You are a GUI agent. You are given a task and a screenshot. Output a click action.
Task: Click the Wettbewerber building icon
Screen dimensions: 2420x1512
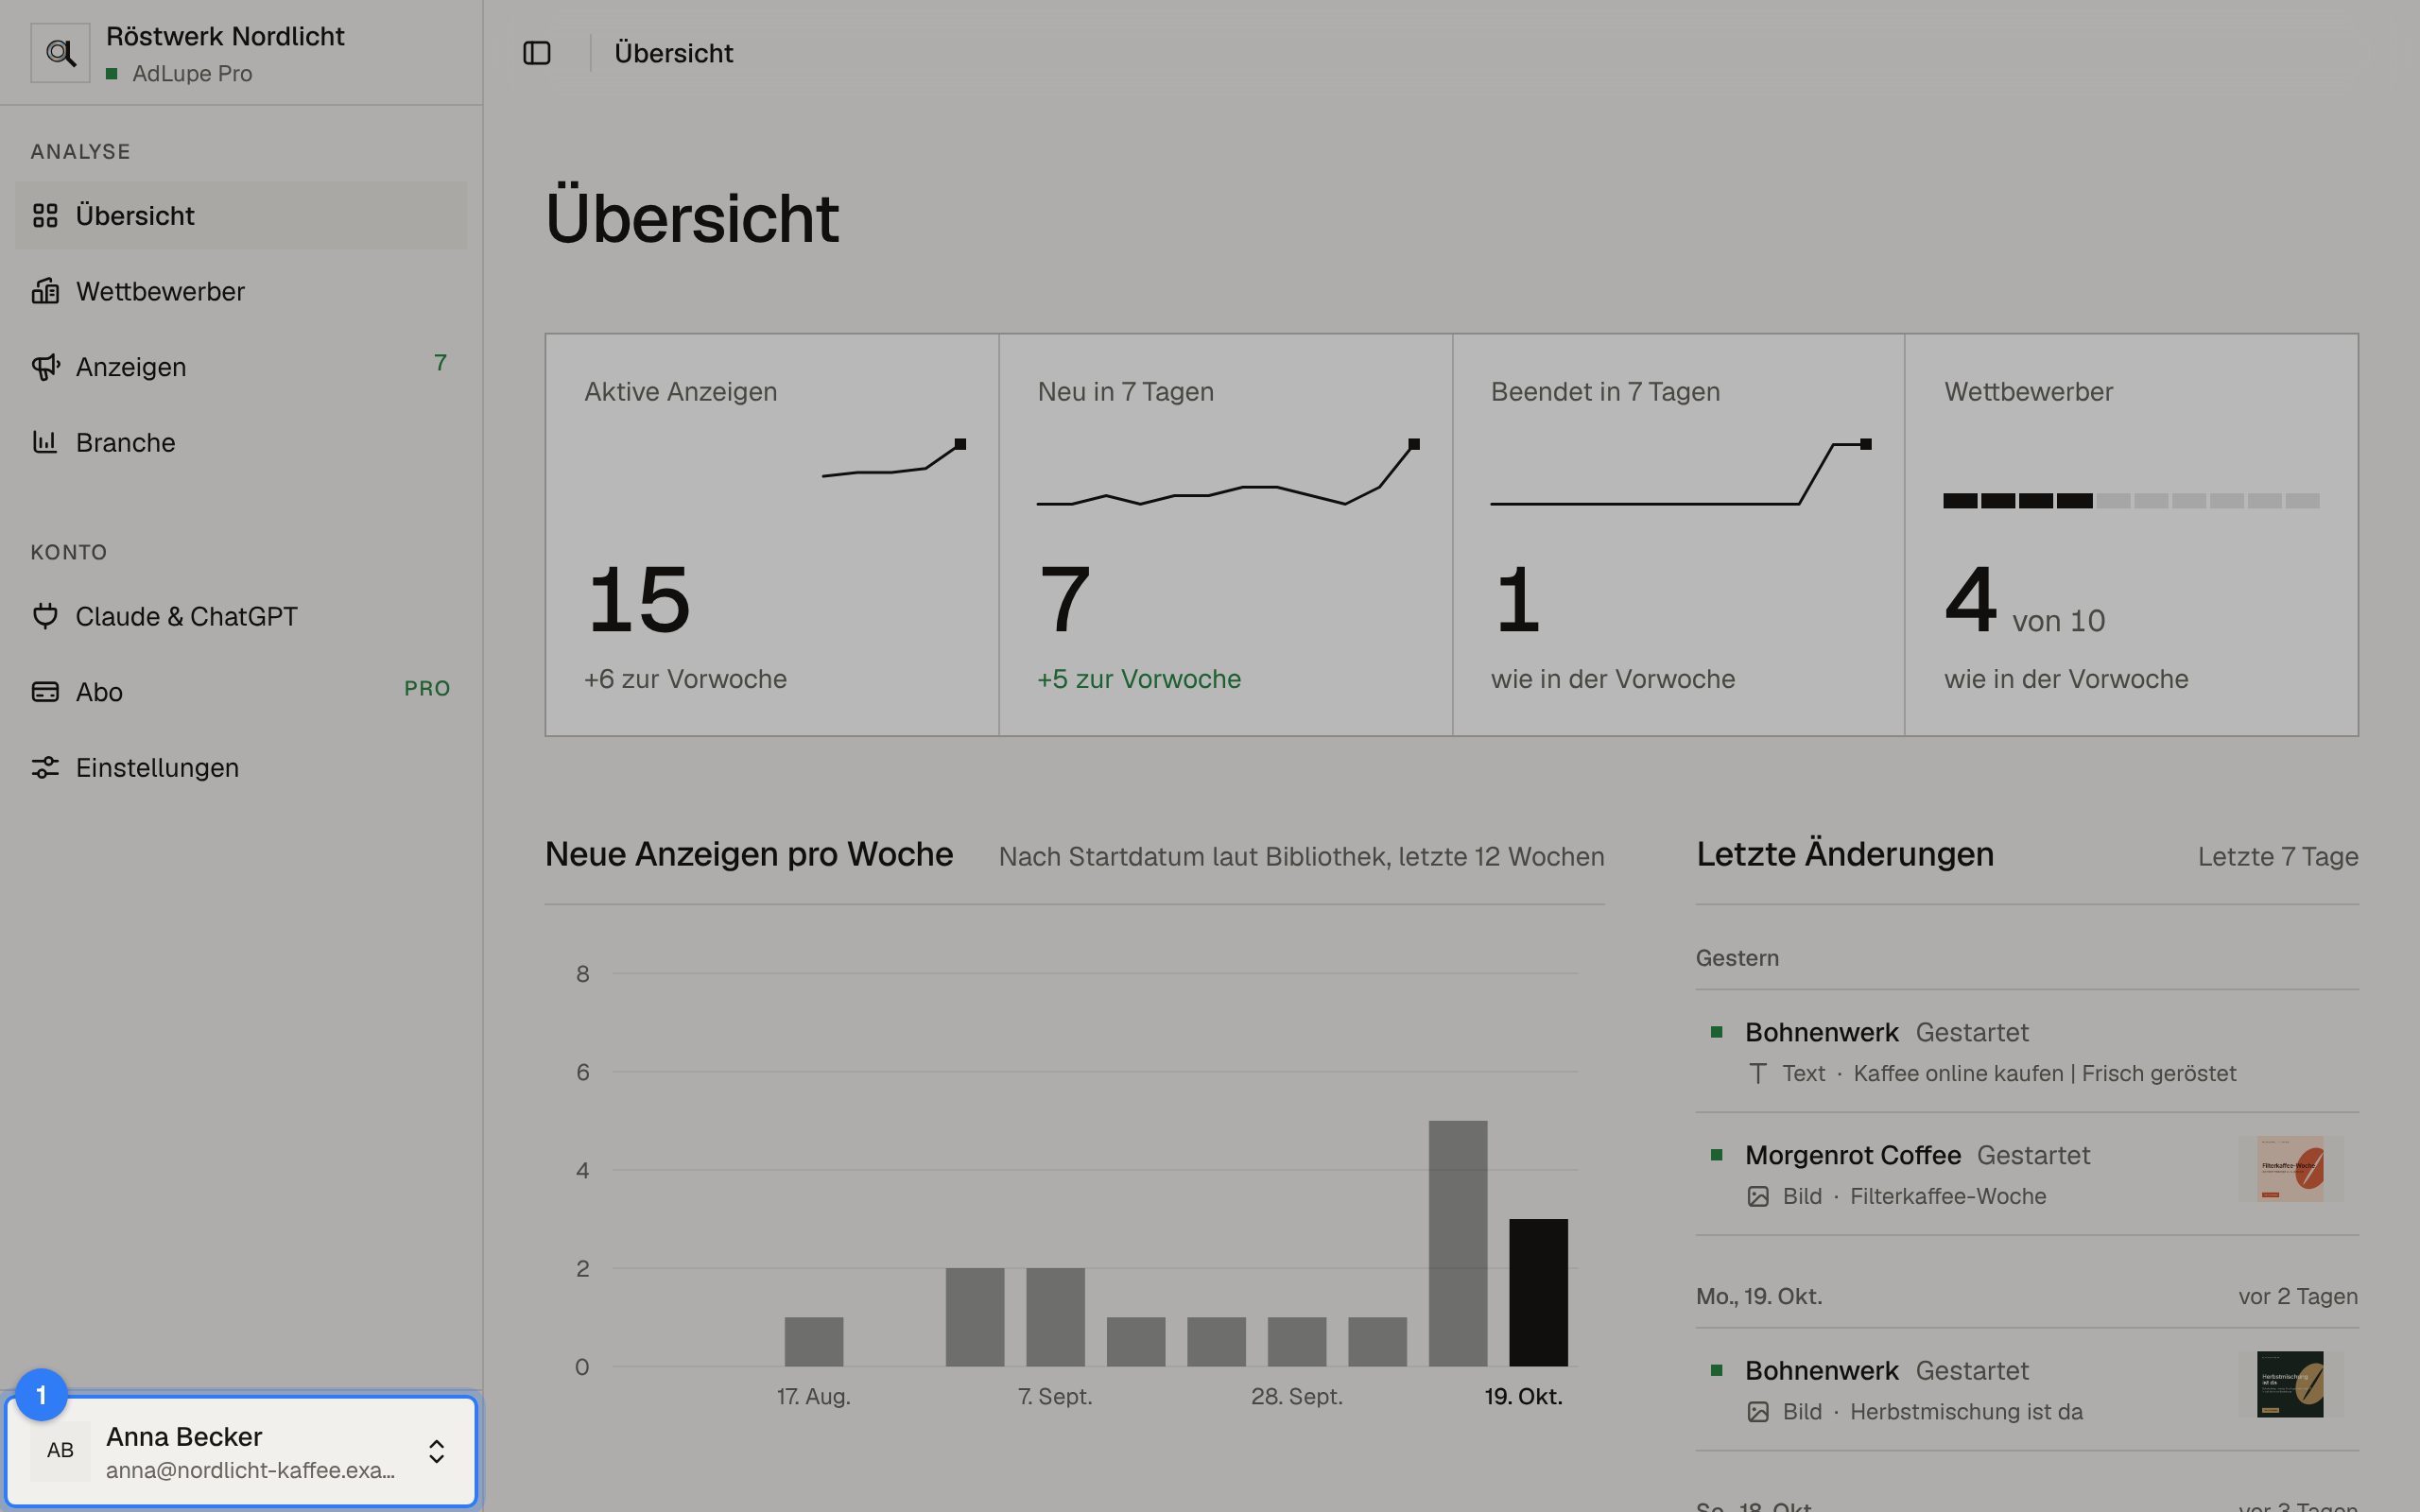(45, 291)
